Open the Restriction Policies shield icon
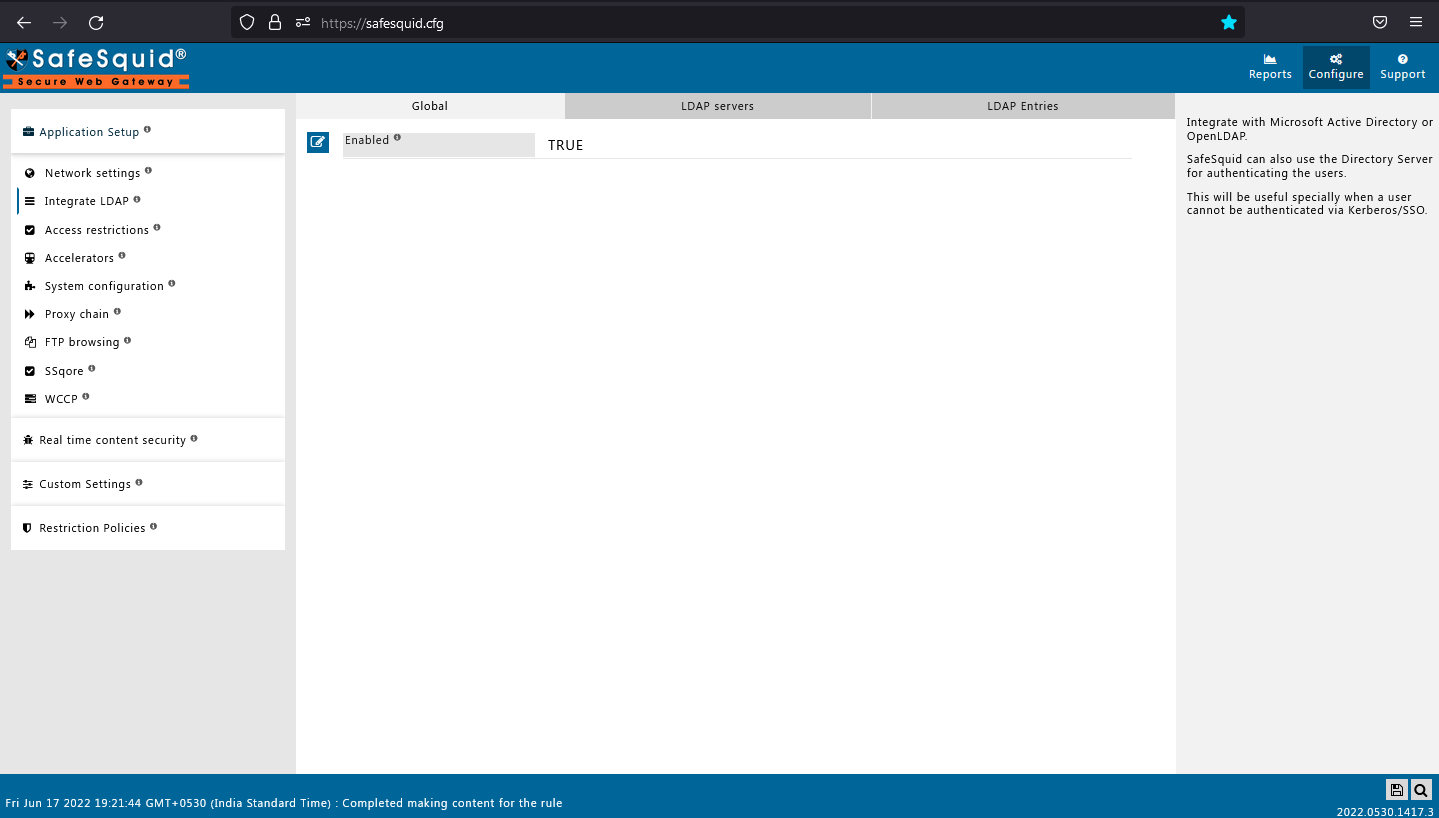The width and height of the screenshot is (1439, 818). 27,527
